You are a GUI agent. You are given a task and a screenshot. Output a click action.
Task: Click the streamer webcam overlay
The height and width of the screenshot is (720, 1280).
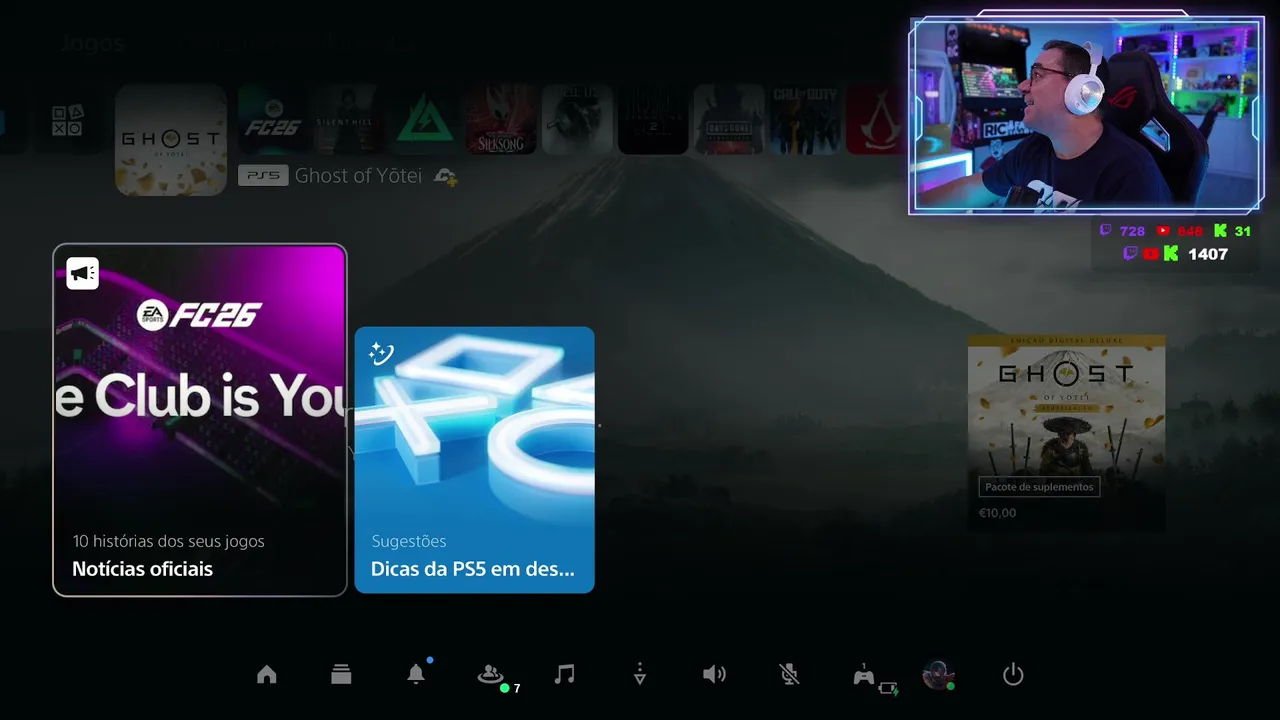click(x=1086, y=115)
